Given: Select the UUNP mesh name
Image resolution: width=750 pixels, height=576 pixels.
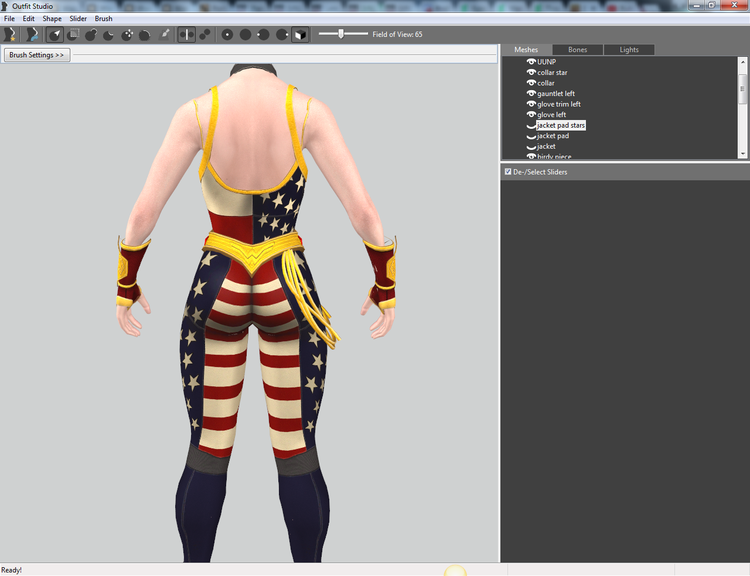Looking at the screenshot, I should pos(546,62).
